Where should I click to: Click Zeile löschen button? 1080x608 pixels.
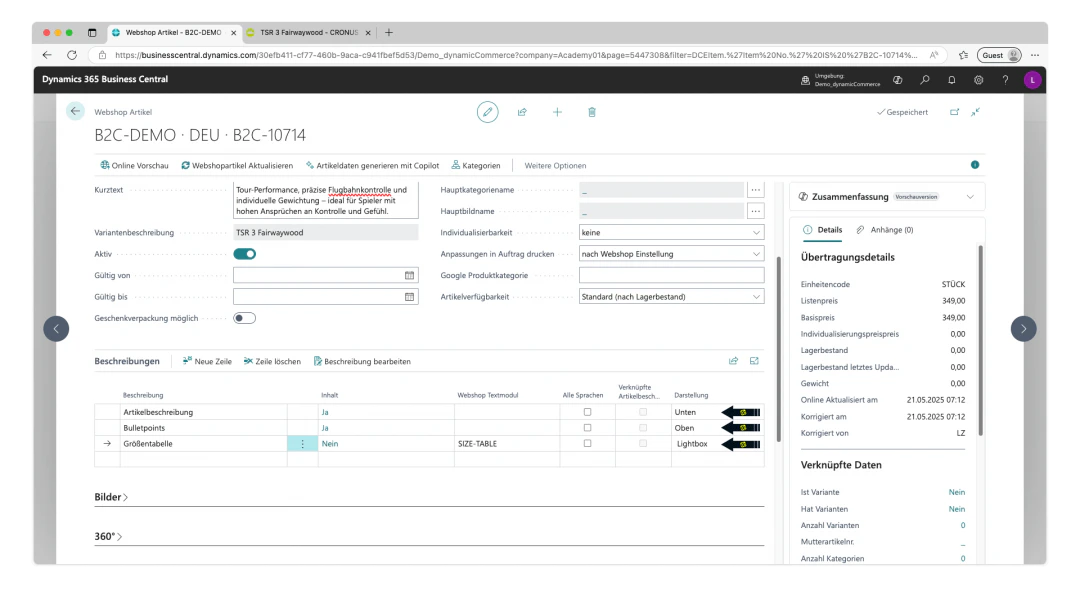[x=272, y=361]
